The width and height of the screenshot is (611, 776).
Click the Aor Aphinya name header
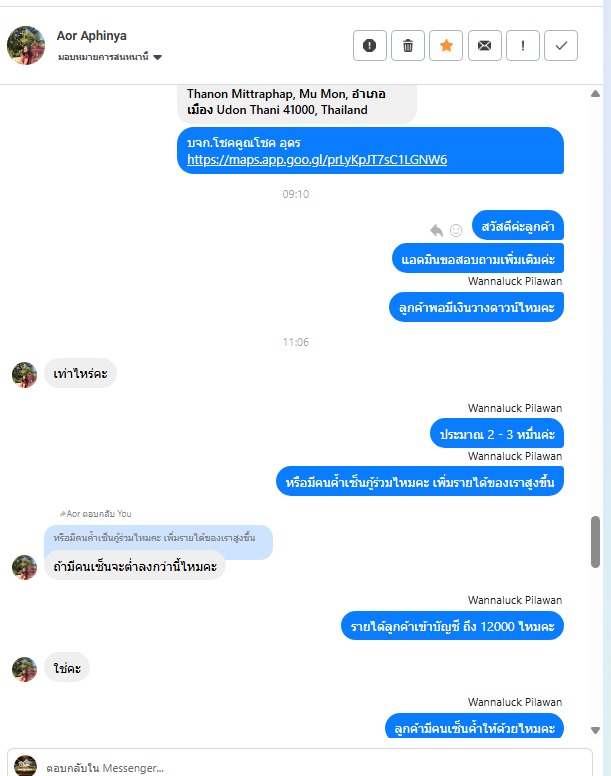(x=92, y=36)
